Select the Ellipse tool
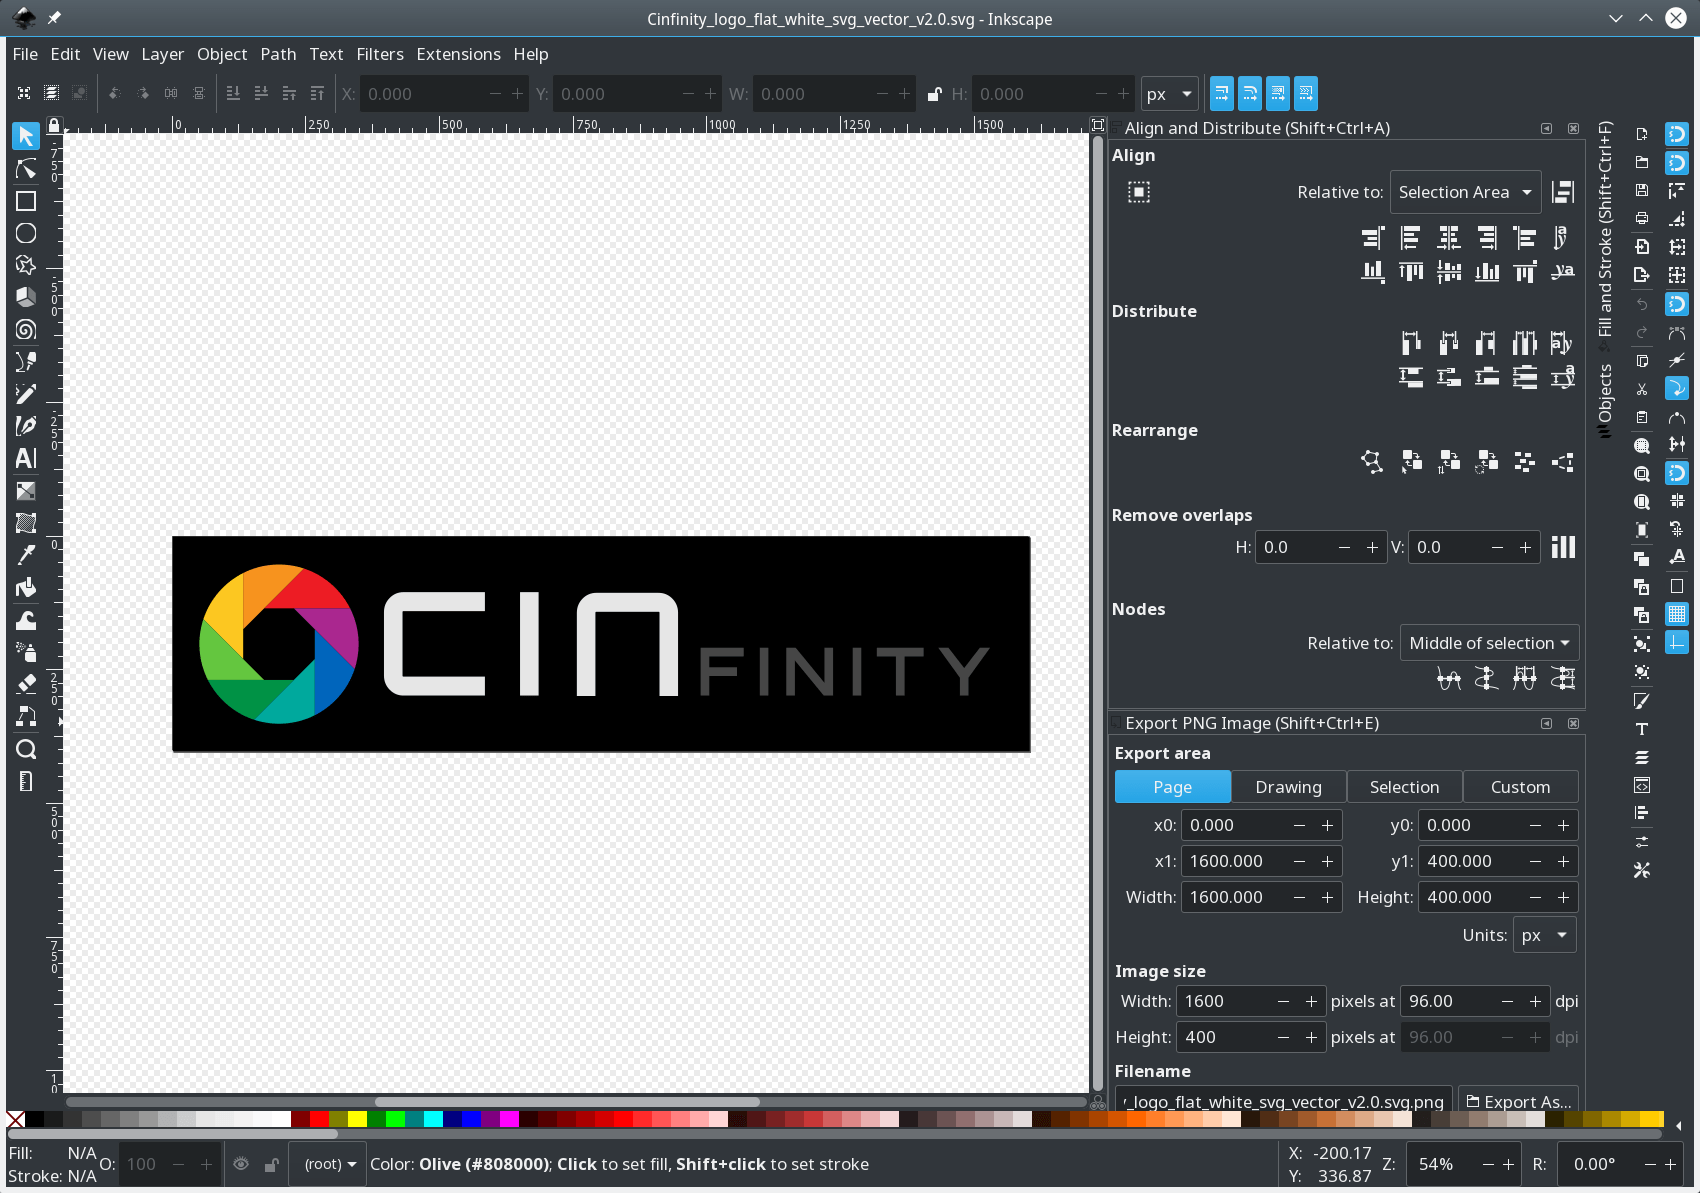The width and height of the screenshot is (1700, 1193). click(x=26, y=233)
